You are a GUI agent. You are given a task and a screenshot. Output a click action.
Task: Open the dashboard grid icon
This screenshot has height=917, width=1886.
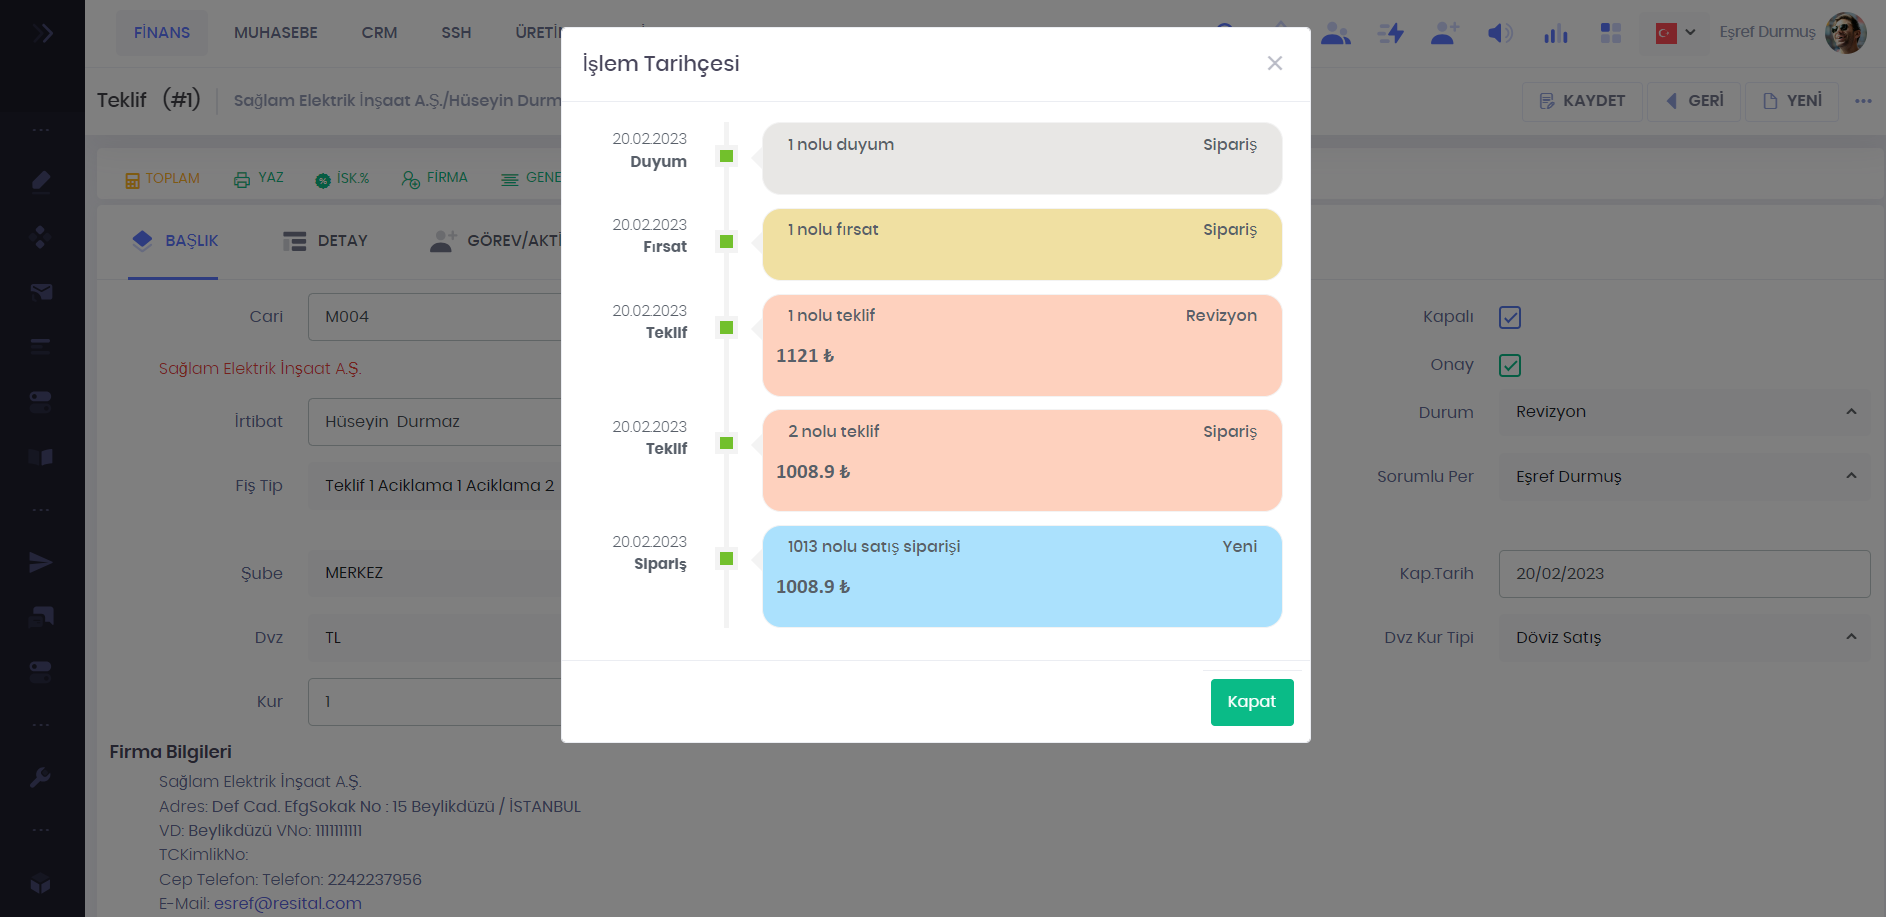pos(1610,33)
